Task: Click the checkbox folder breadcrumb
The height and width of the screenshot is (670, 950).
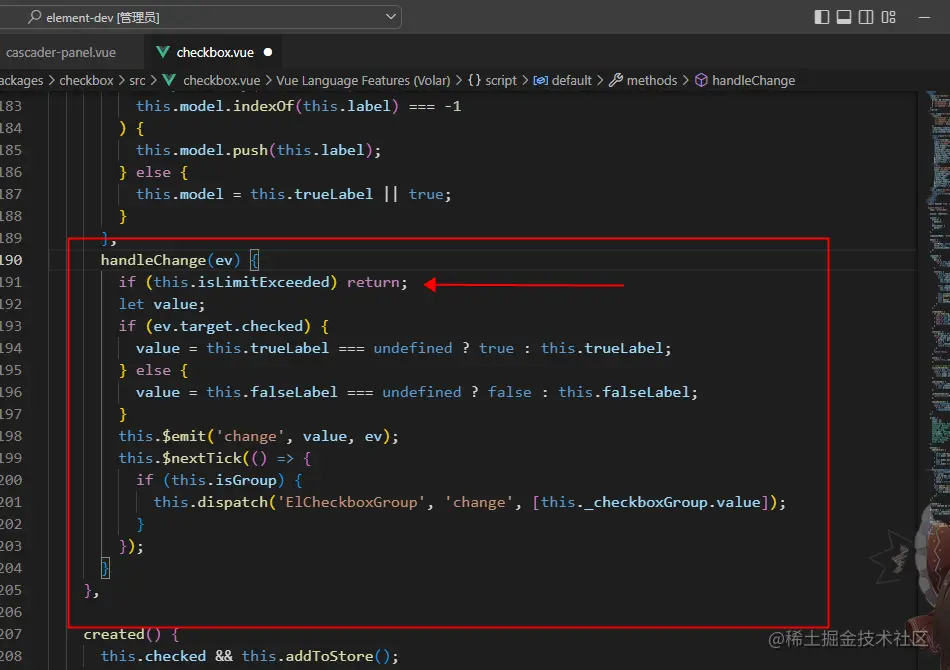Action: (x=86, y=81)
